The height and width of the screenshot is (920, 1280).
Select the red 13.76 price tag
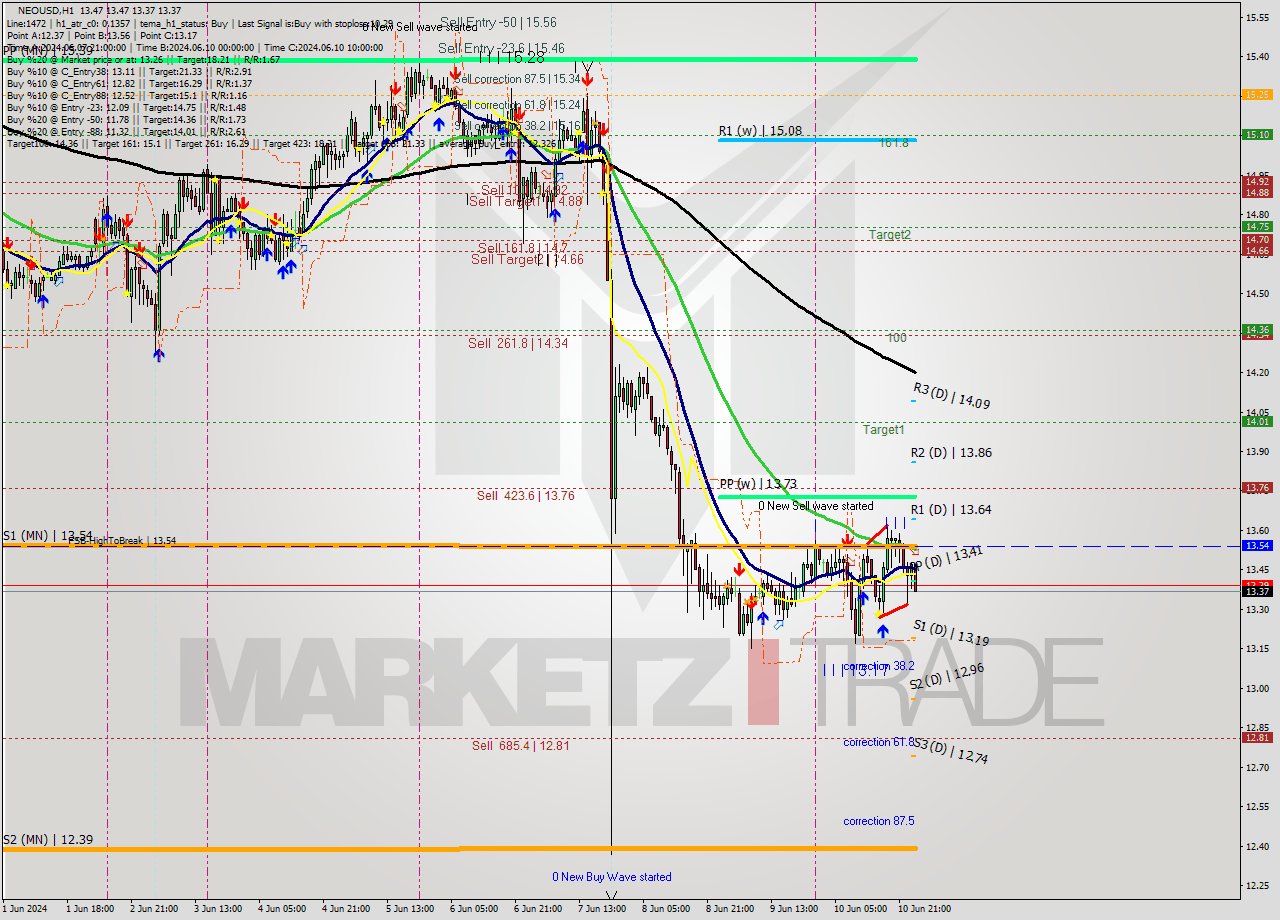pos(1256,488)
